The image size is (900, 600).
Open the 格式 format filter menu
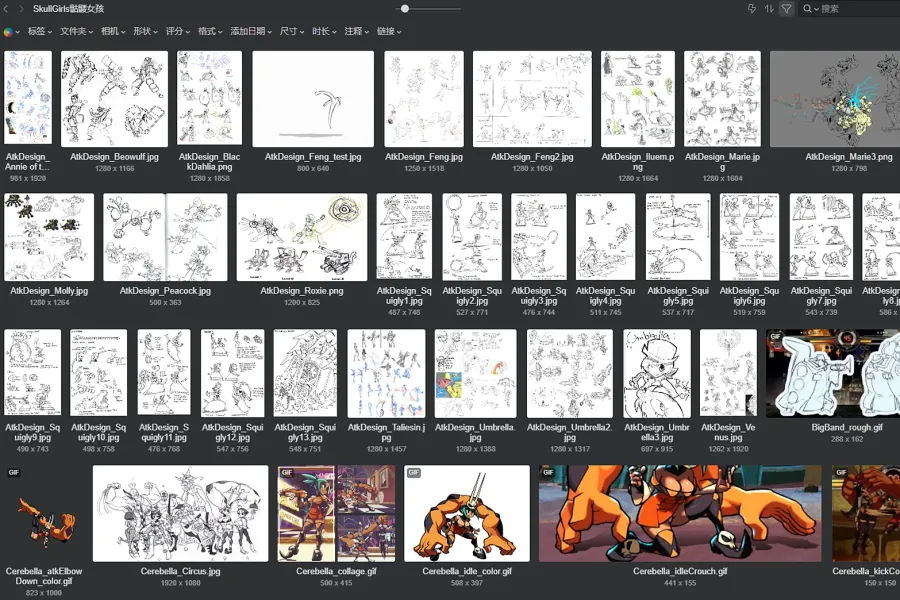210,31
